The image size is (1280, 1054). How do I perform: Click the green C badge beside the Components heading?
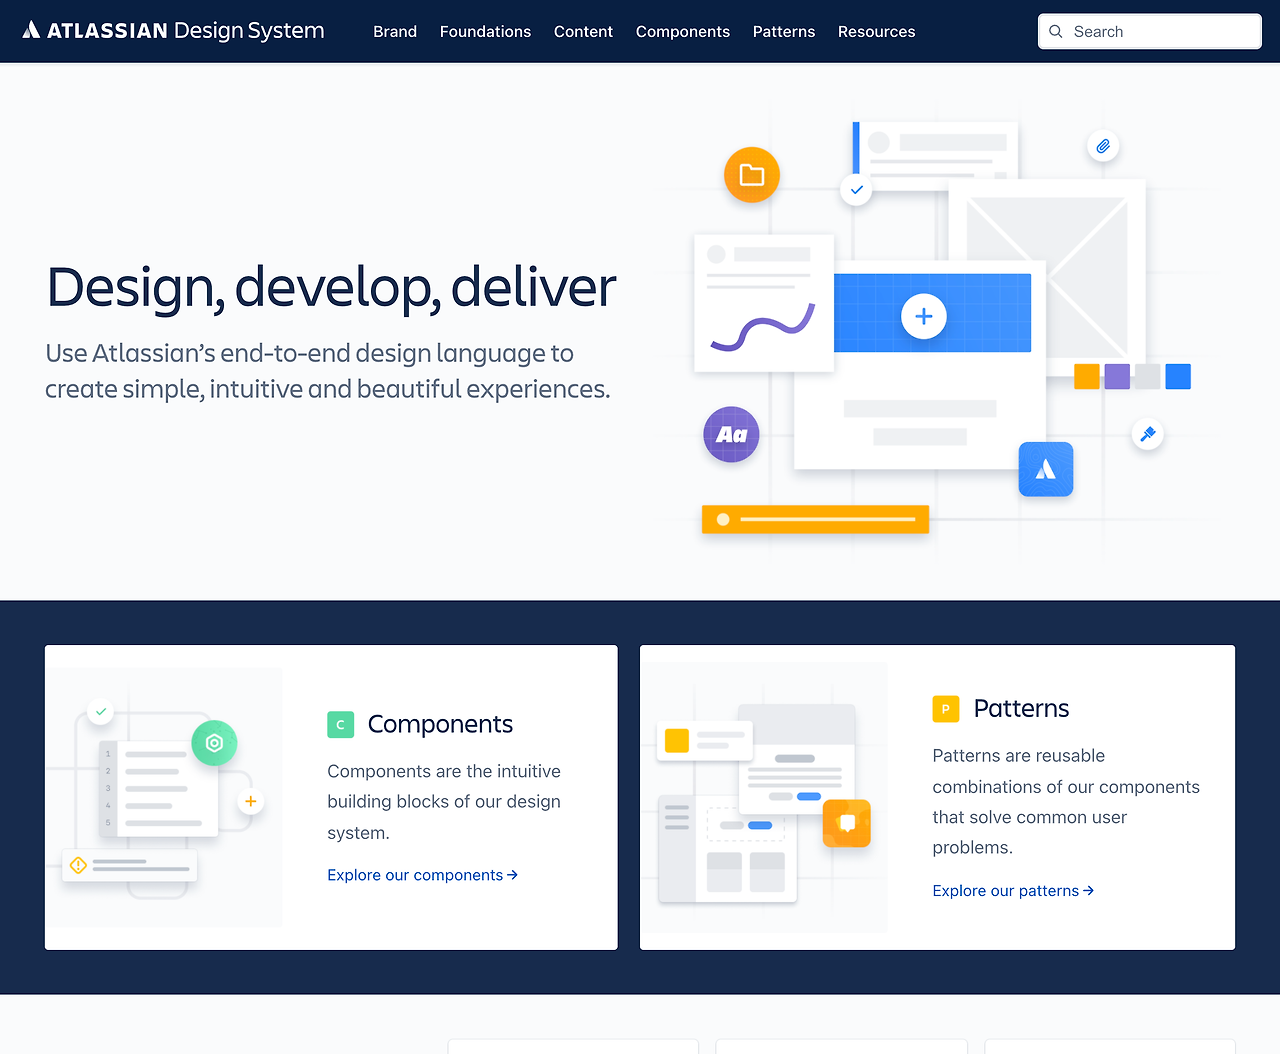340,724
